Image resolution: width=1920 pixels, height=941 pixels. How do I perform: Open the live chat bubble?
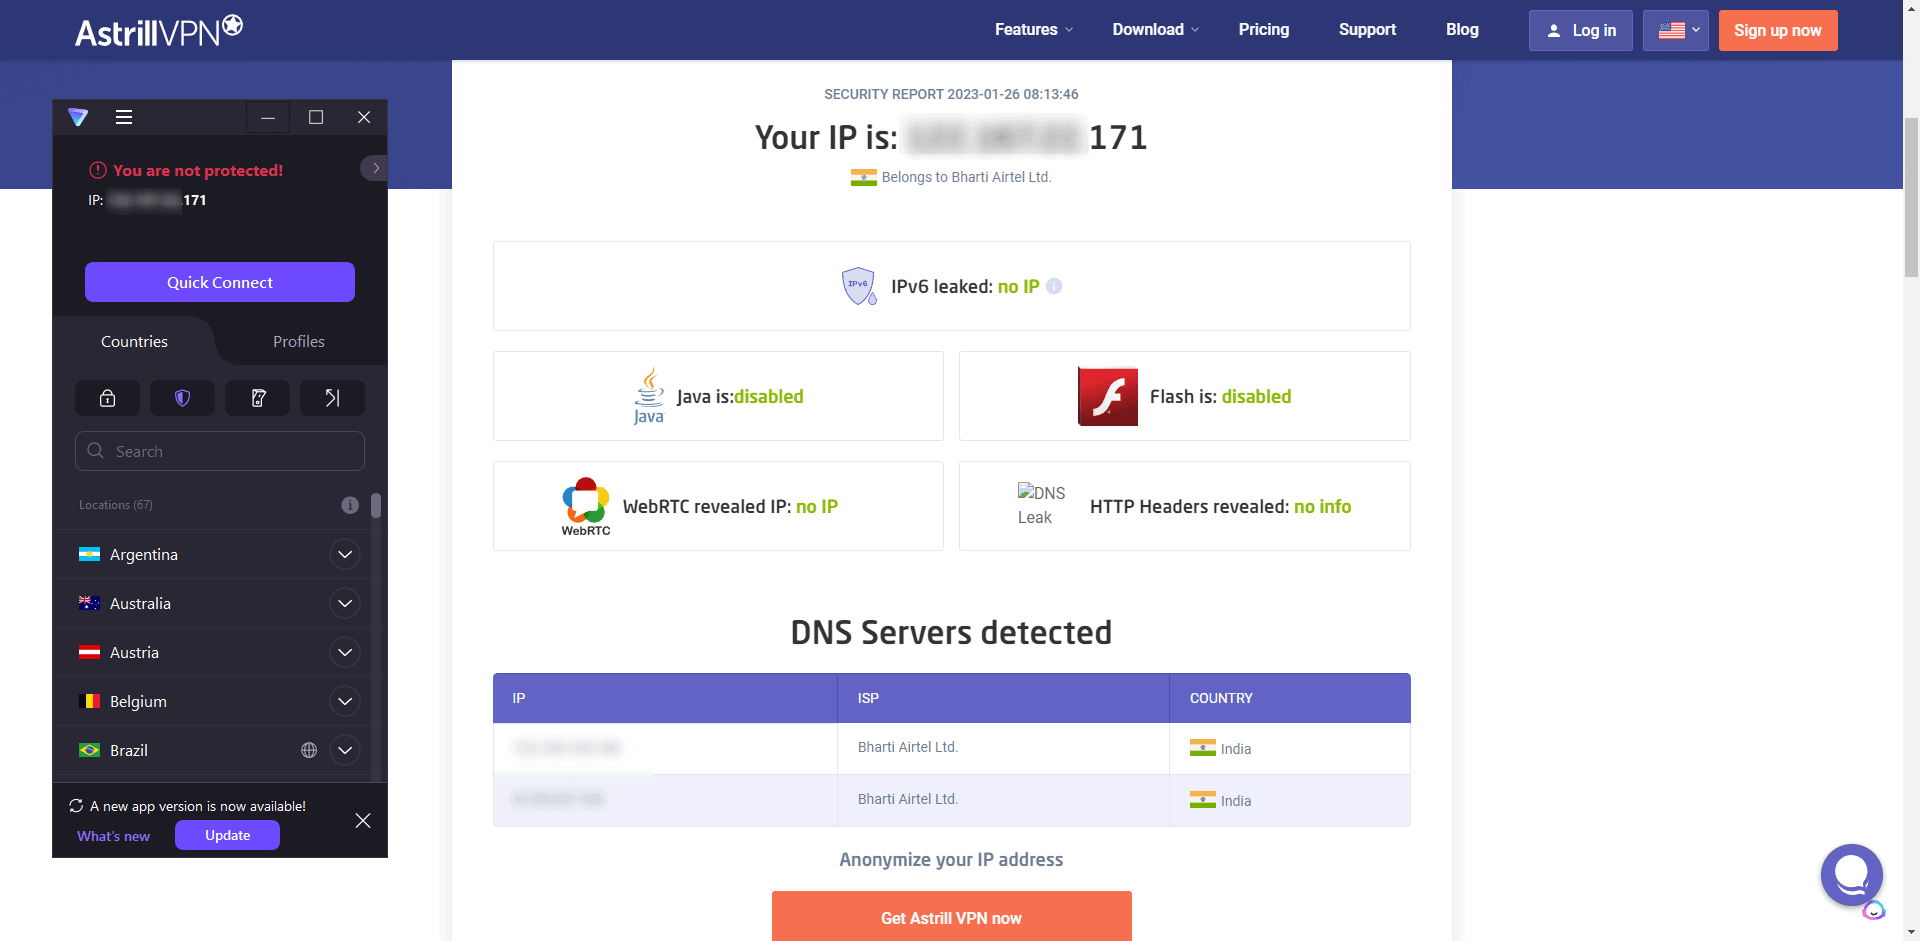coord(1852,875)
